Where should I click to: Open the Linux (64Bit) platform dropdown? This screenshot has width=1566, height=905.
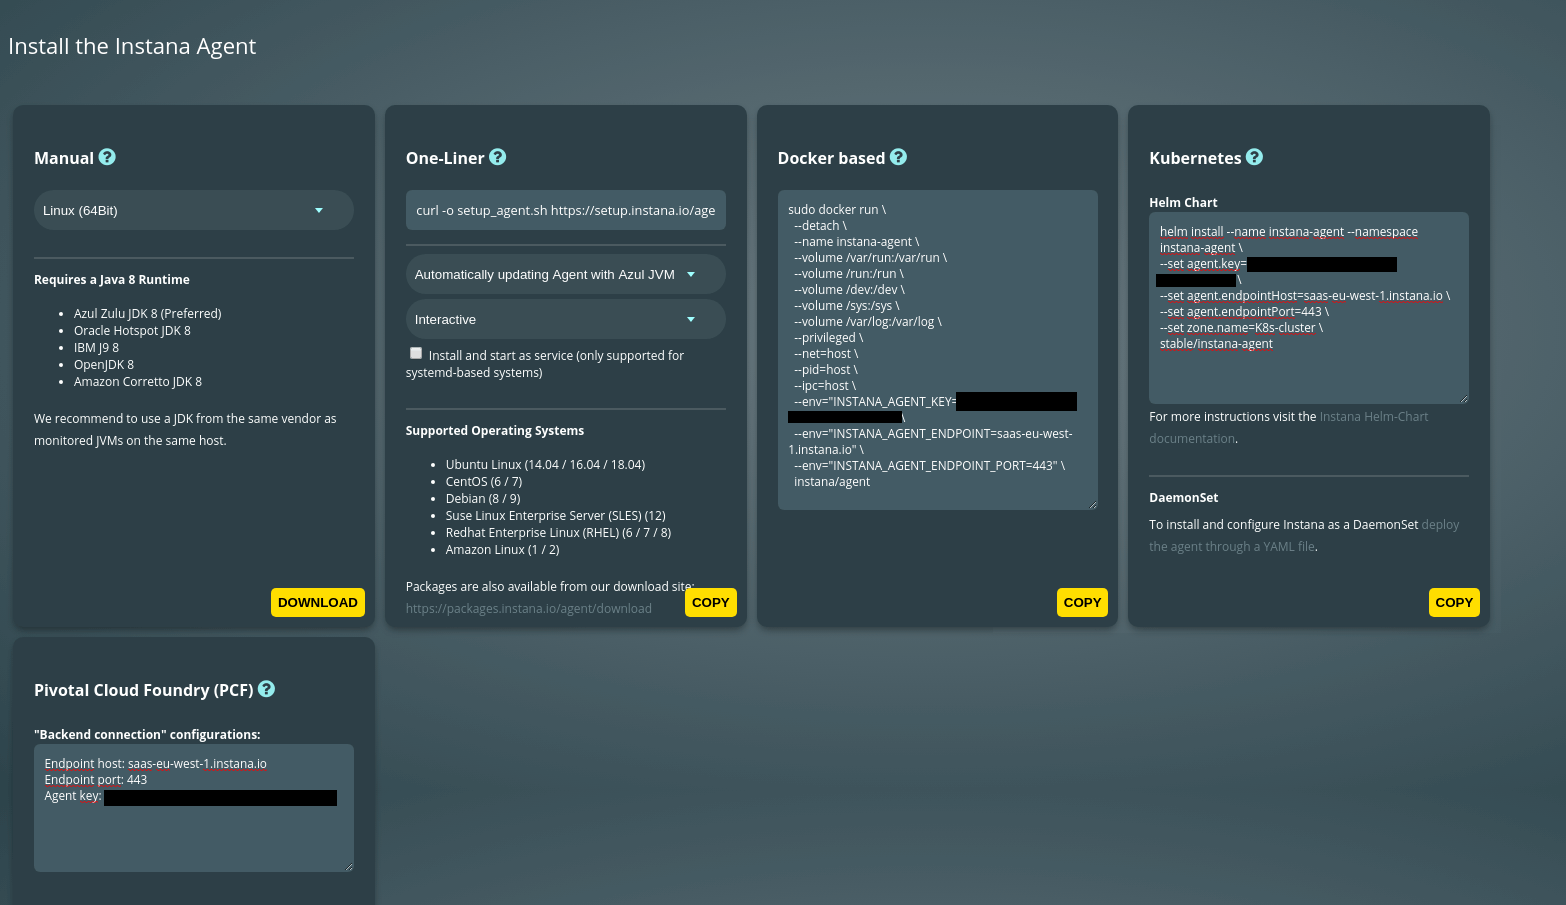(193, 210)
